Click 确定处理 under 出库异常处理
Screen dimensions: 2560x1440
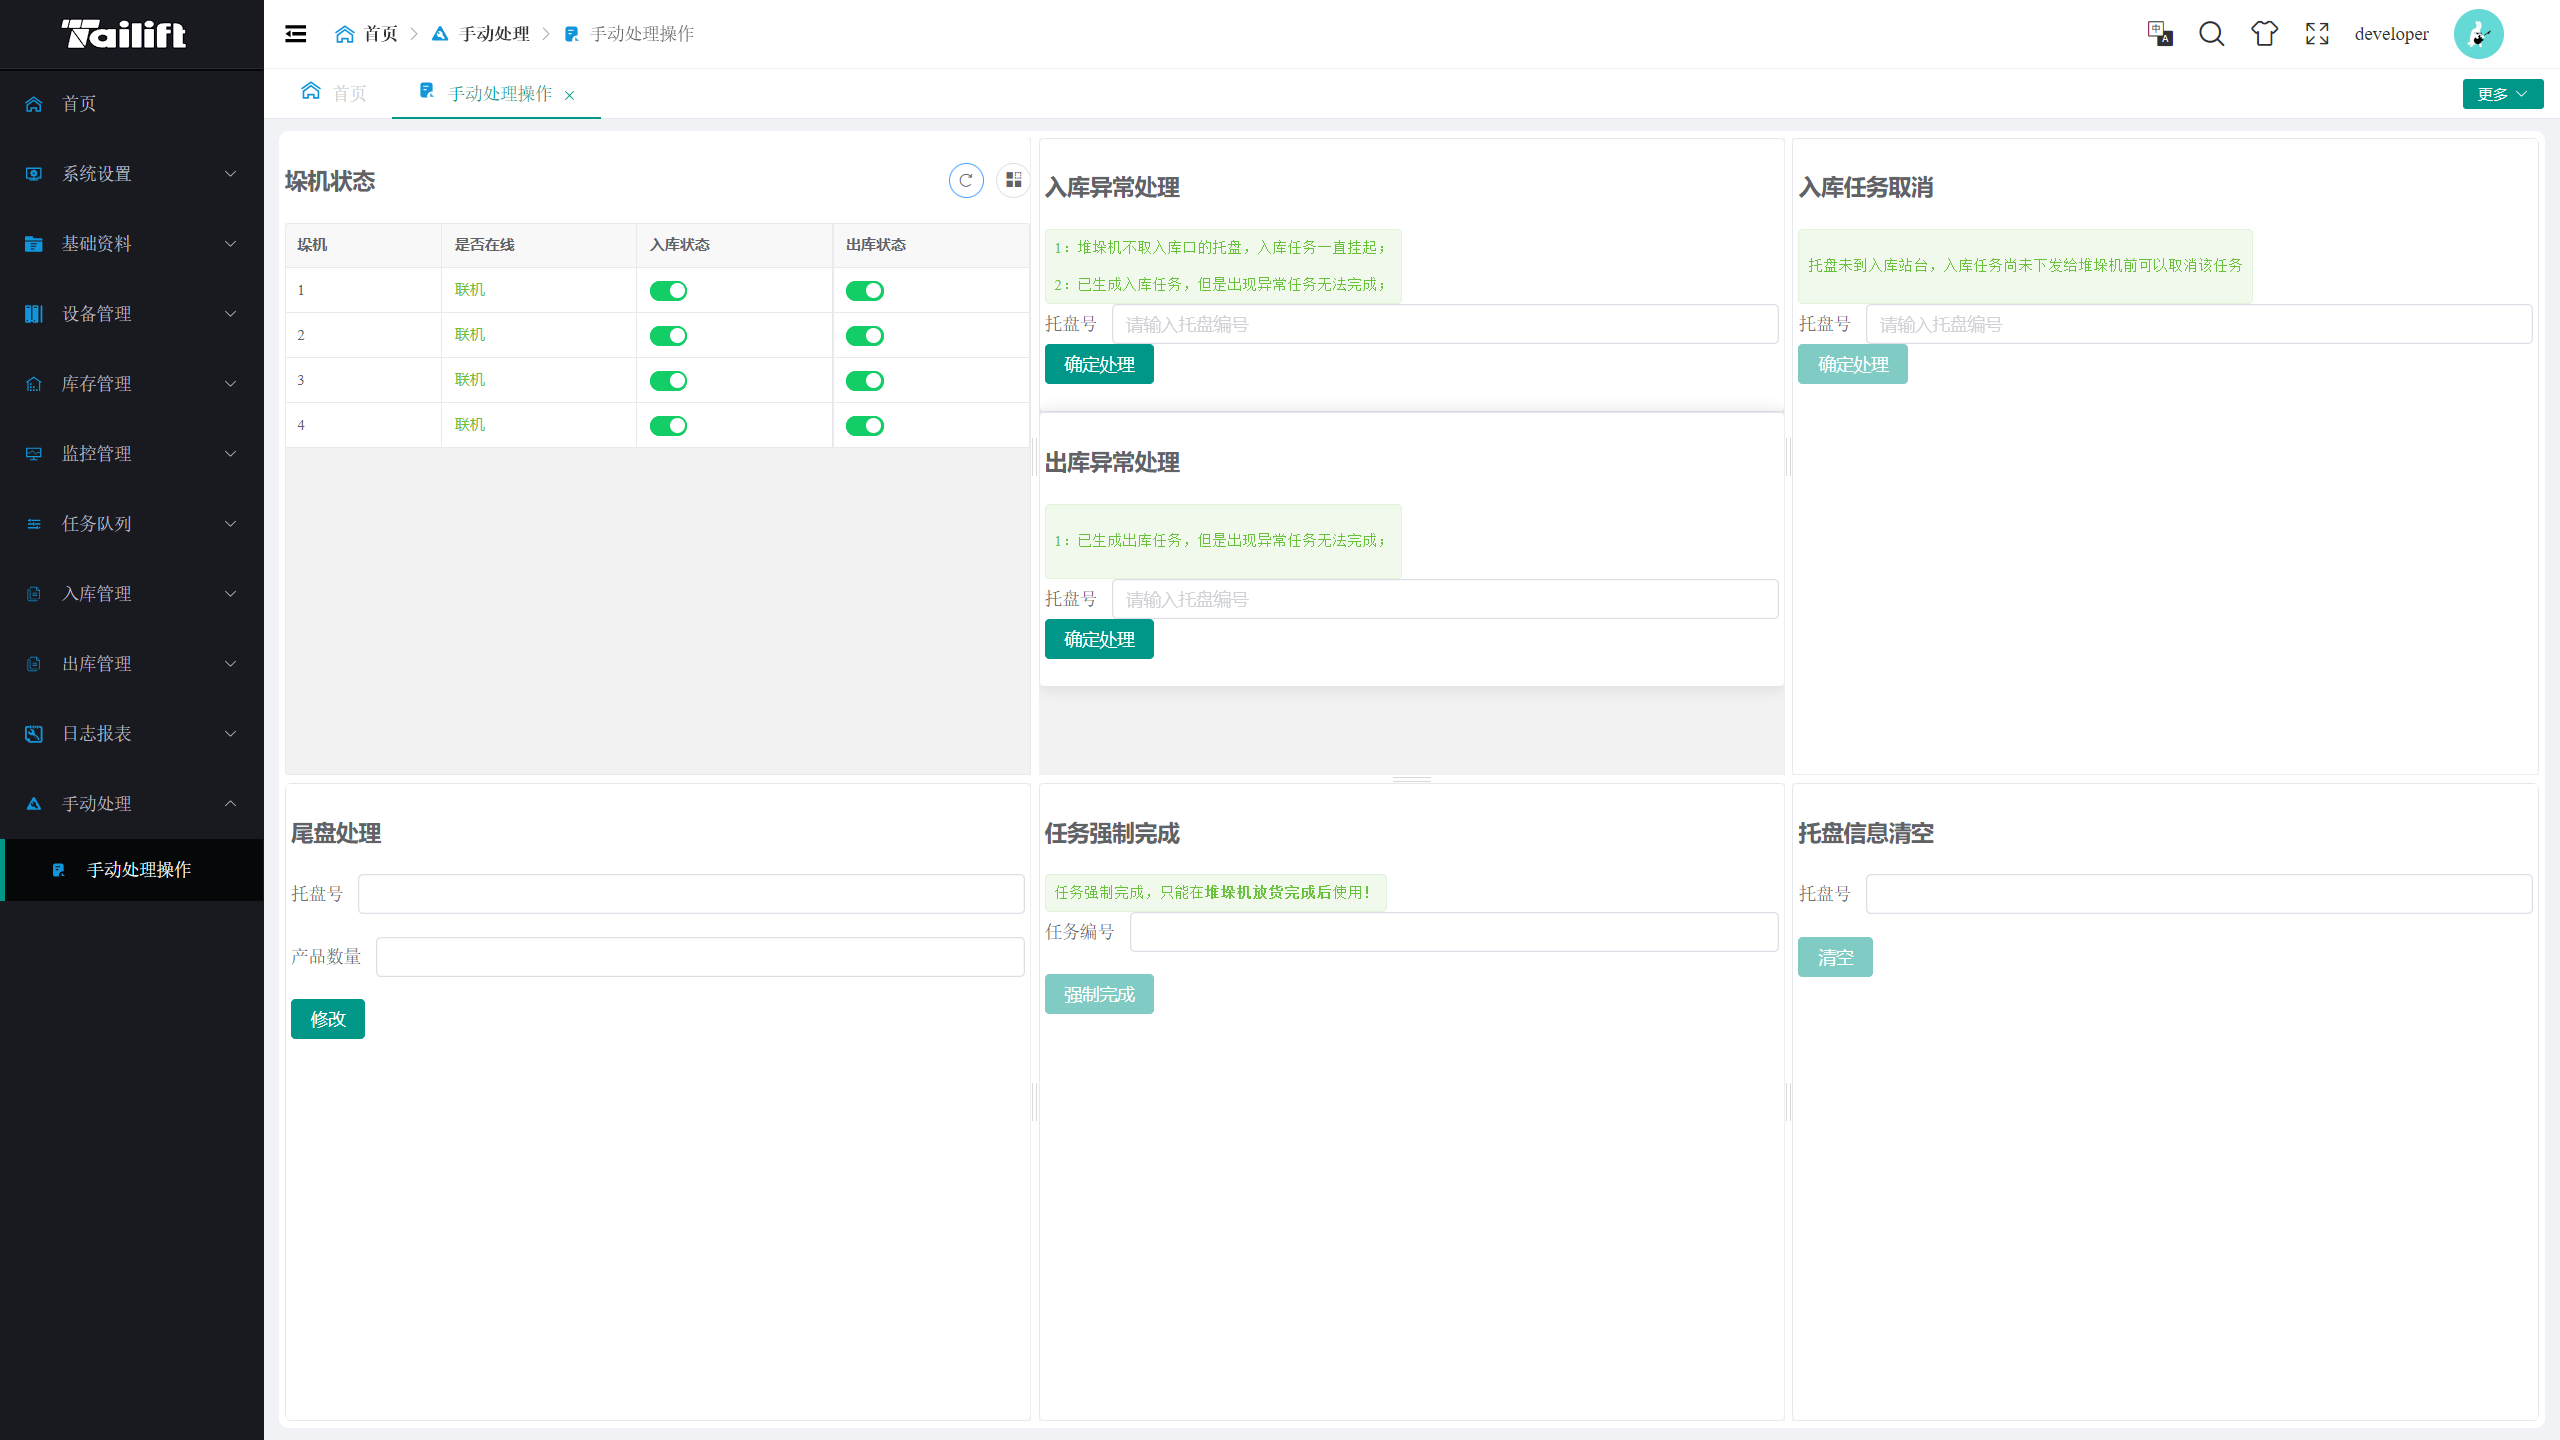point(1098,640)
